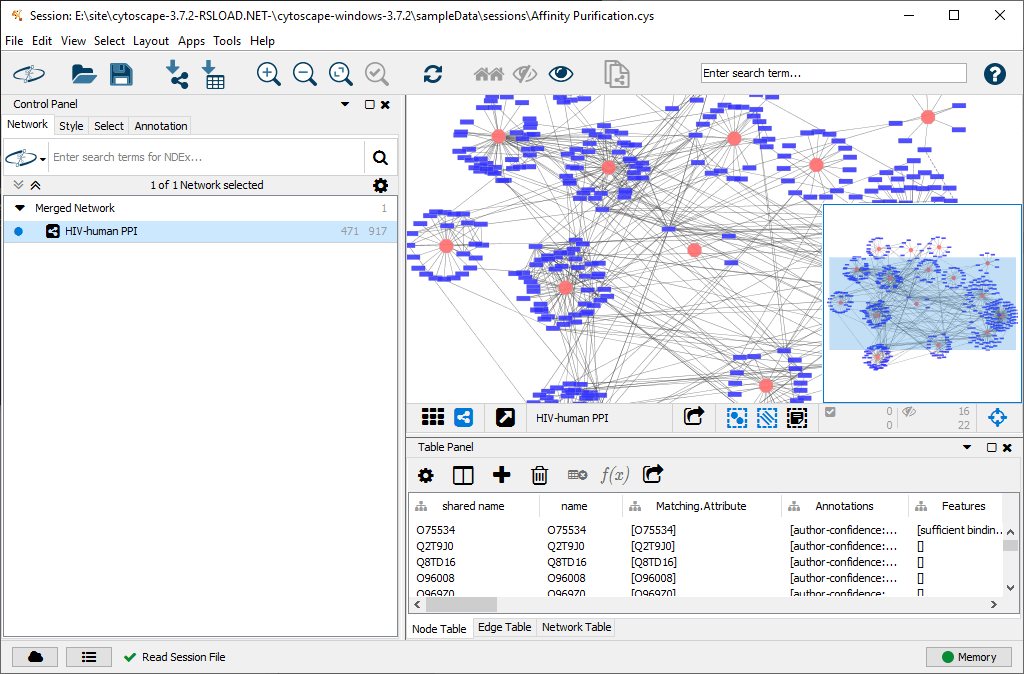Delete column using trash icon in Table Panel
1024x674 pixels.
pos(539,475)
